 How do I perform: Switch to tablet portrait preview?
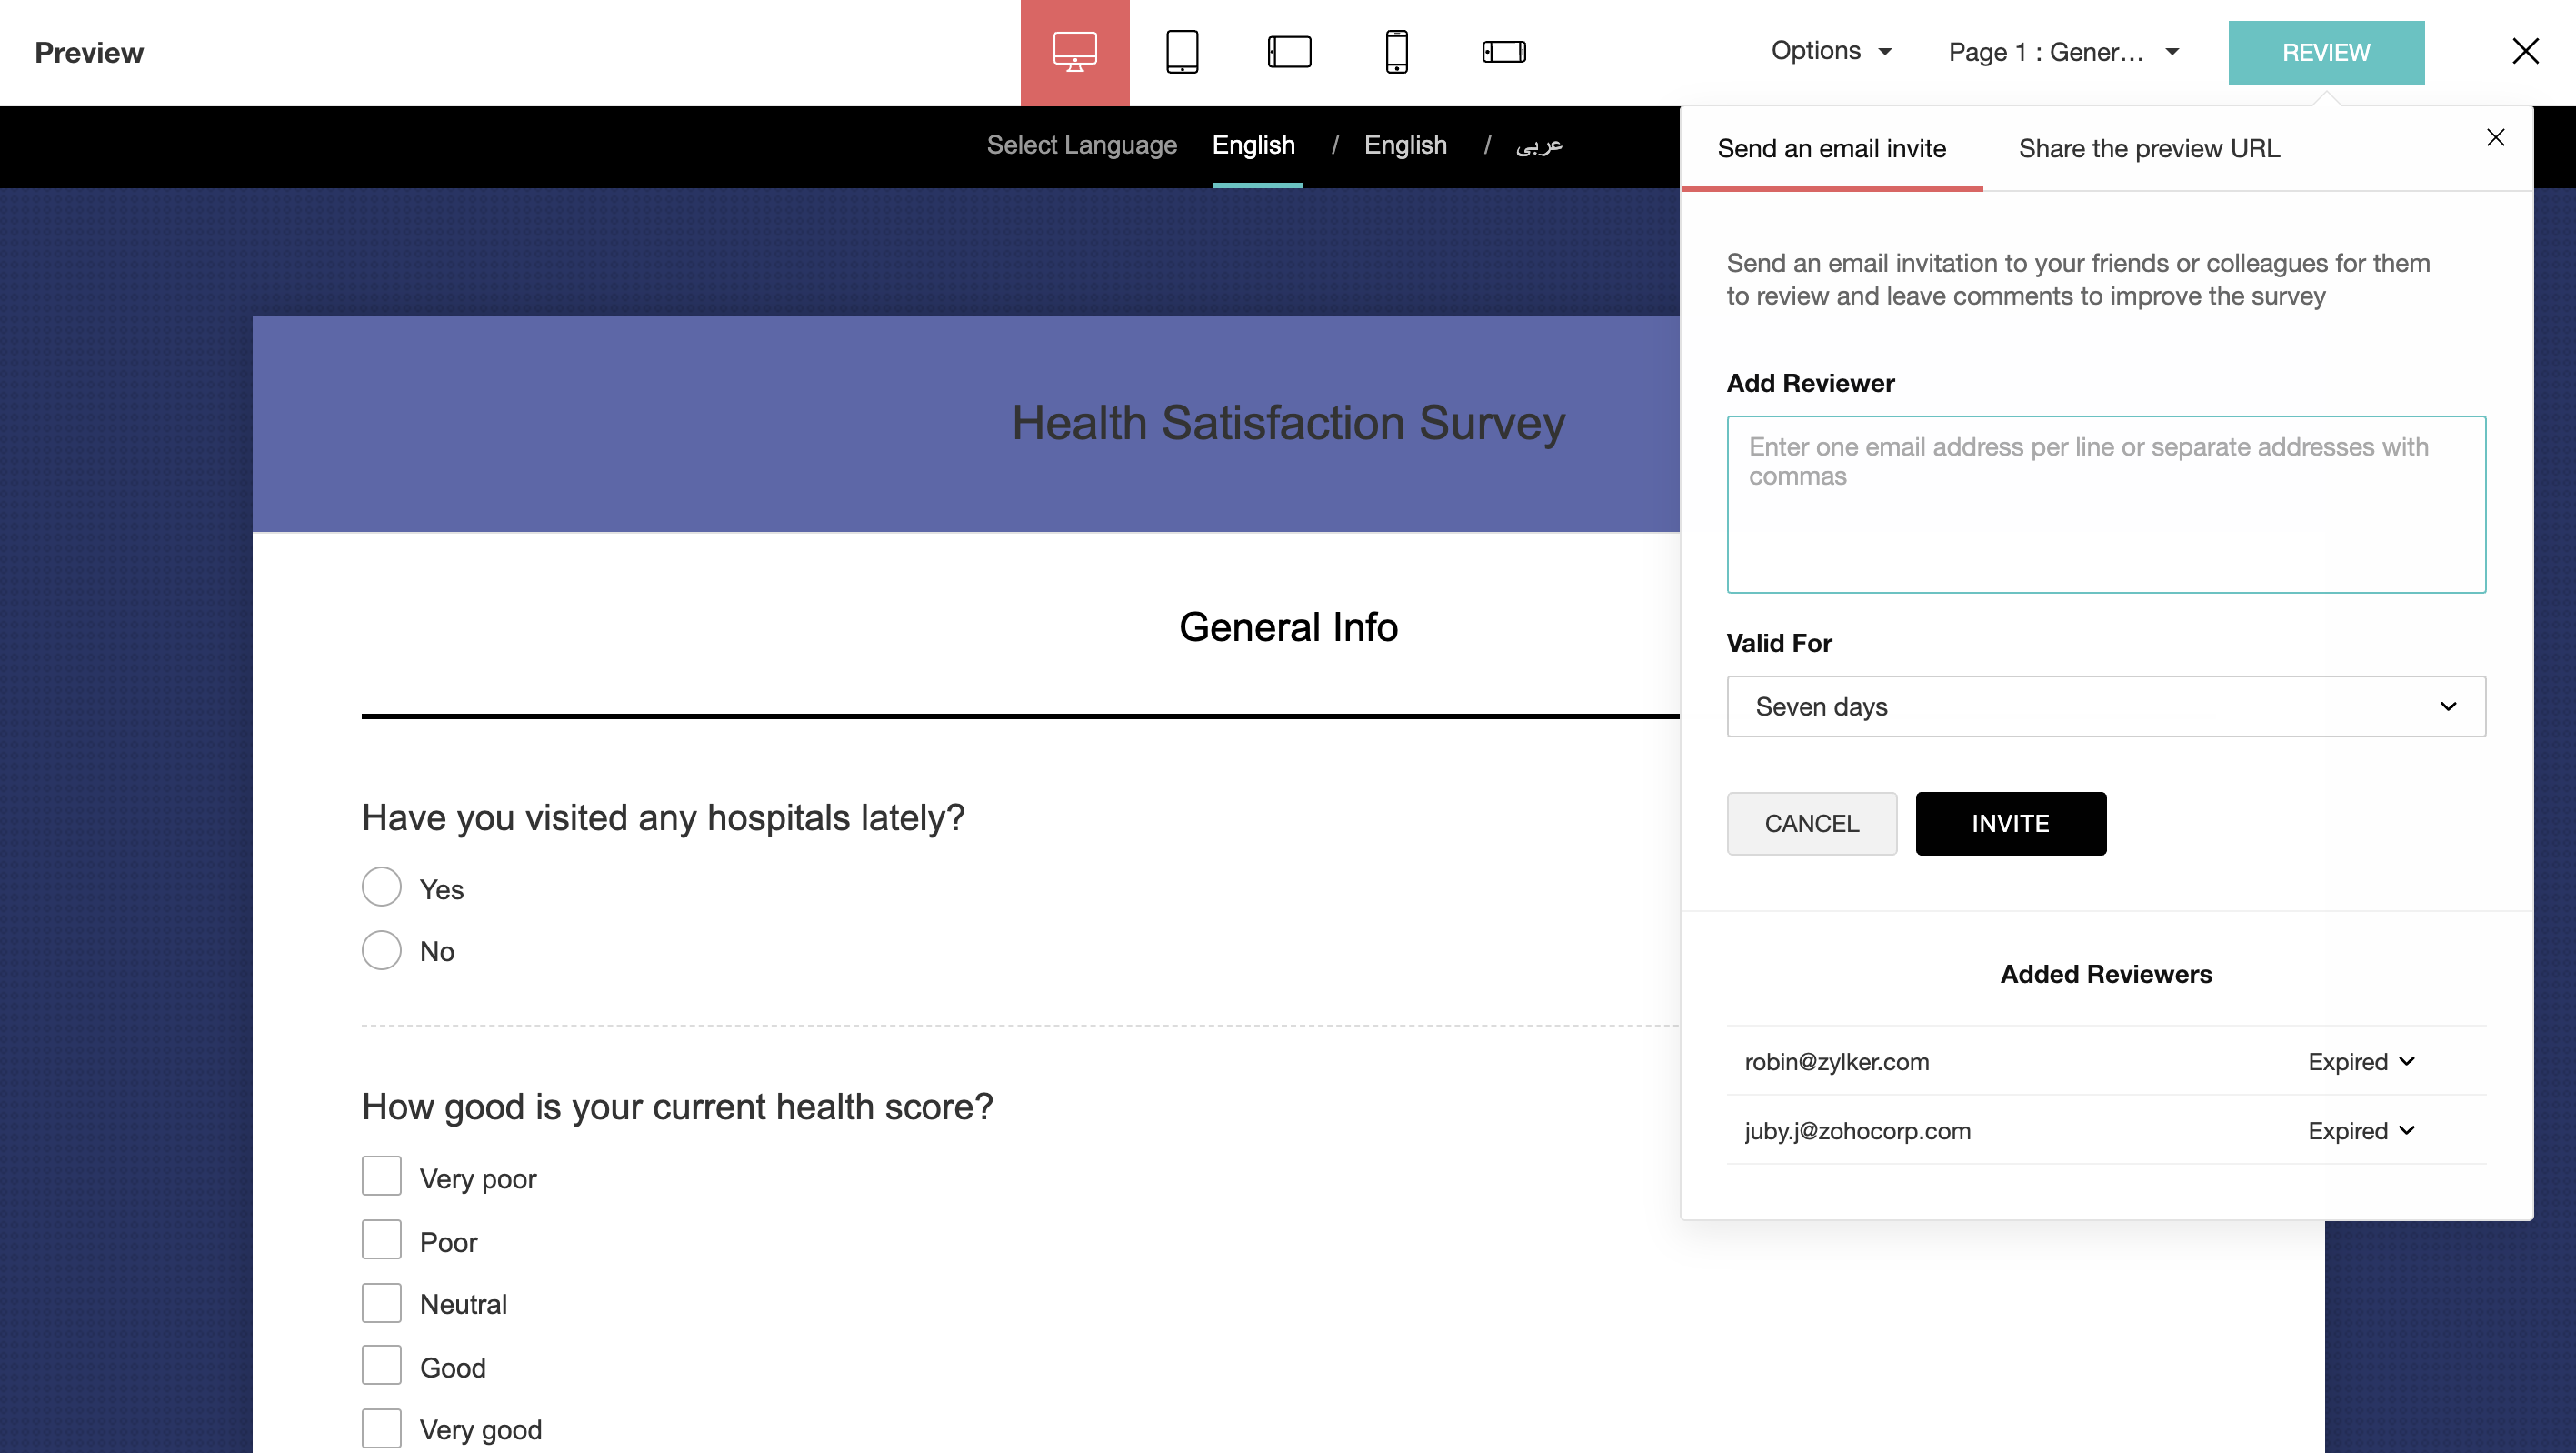(x=1182, y=52)
